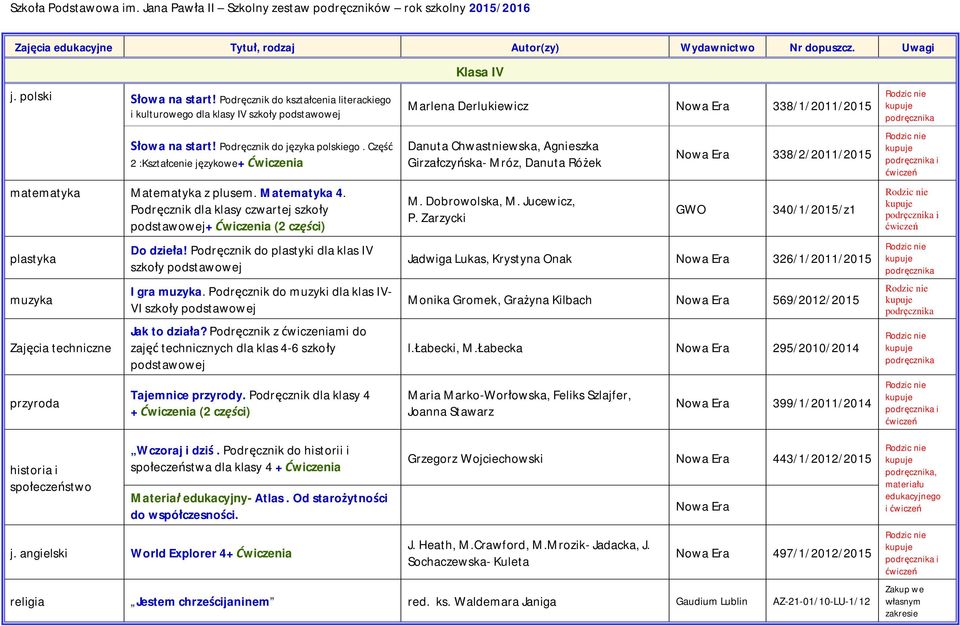Select approval number "AZ-21-01/10-LU-1/12"

tap(821, 601)
